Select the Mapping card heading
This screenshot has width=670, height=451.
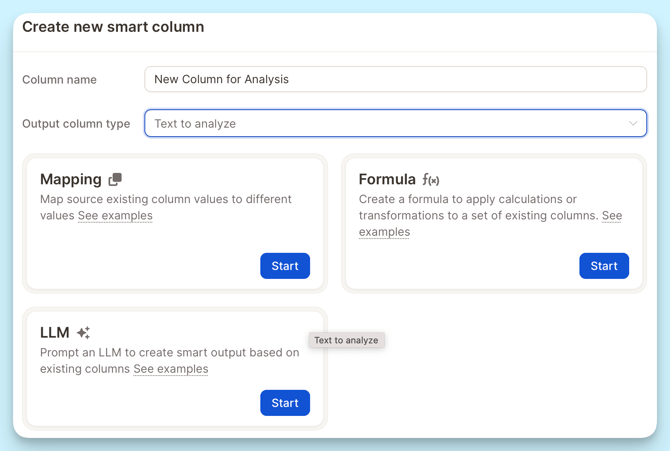70,180
